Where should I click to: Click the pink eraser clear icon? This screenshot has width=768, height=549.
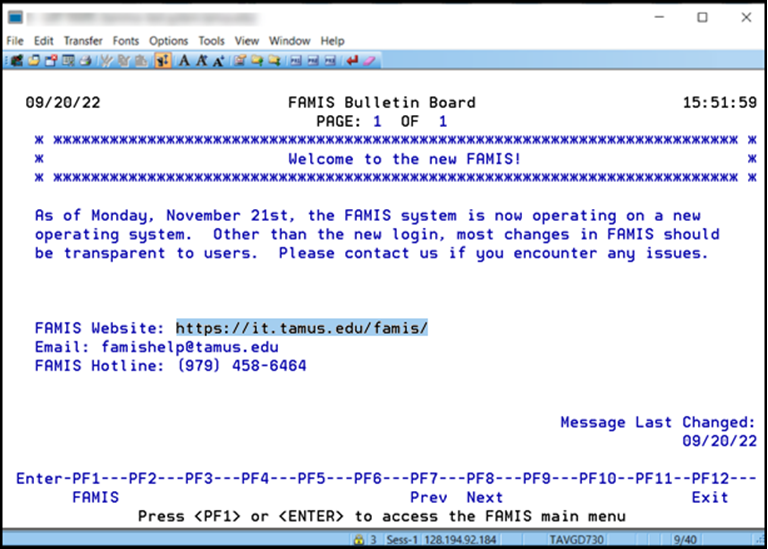[369, 61]
